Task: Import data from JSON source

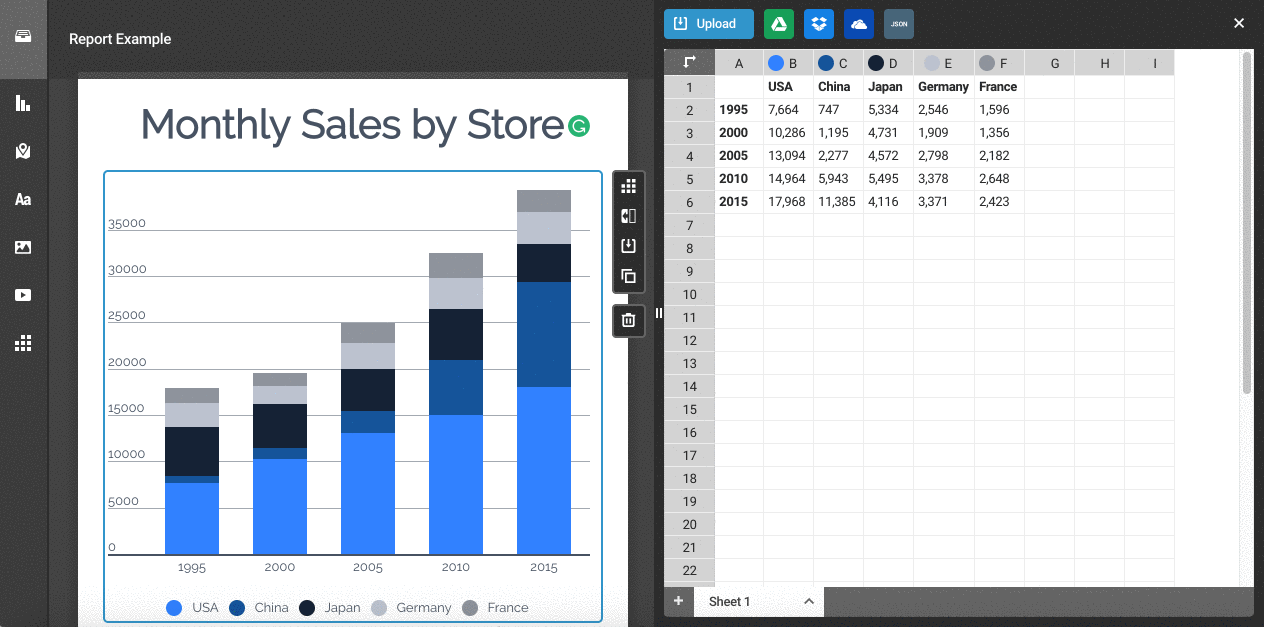Action: pos(899,24)
